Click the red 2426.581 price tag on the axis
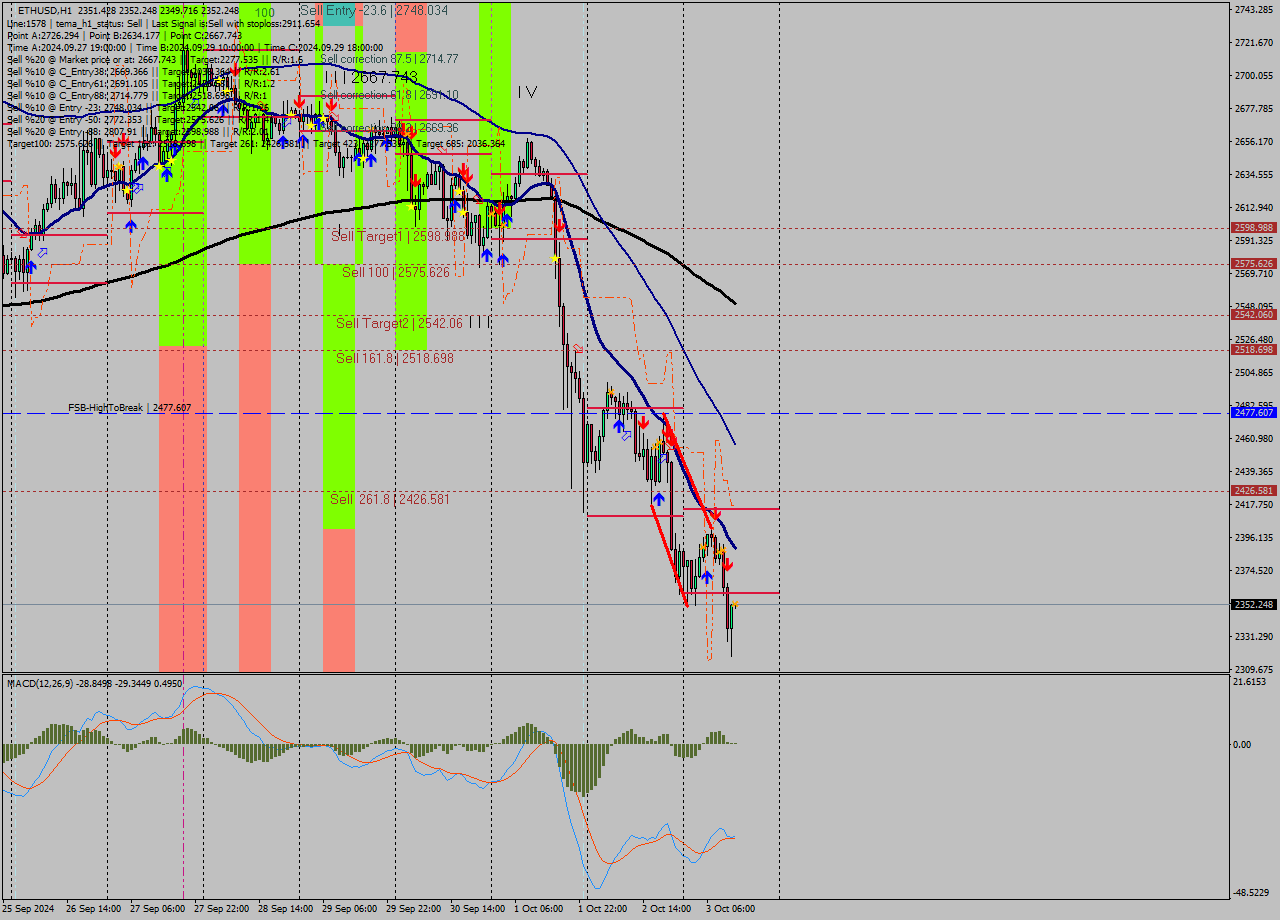Viewport: 1280px width, 920px height. click(x=1253, y=491)
